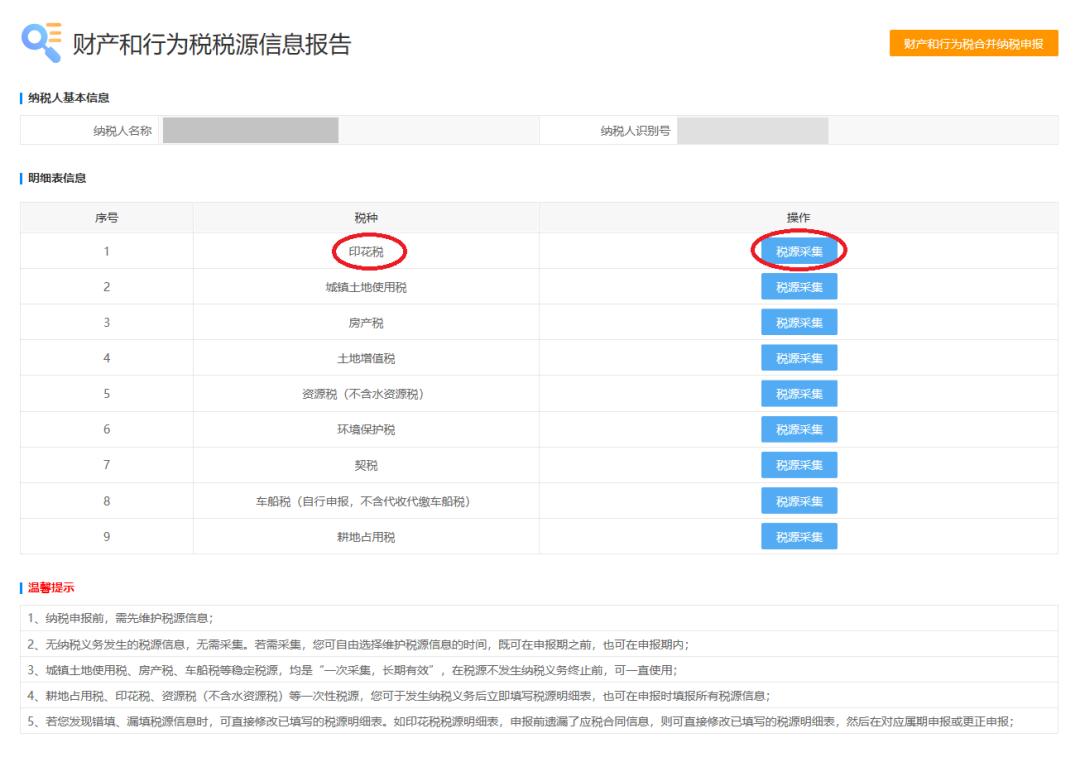Click 税源采集 for 车船税（自行申报）
The height and width of the screenshot is (757, 1080).
click(x=797, y=500)
